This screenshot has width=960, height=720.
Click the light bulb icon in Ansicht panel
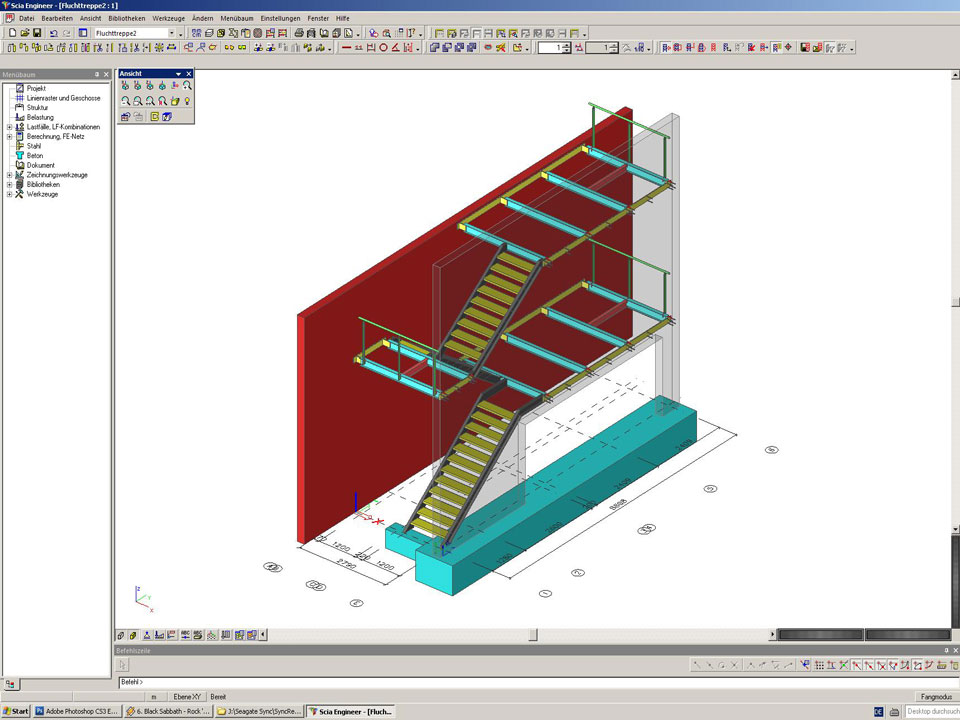point(187,101)
